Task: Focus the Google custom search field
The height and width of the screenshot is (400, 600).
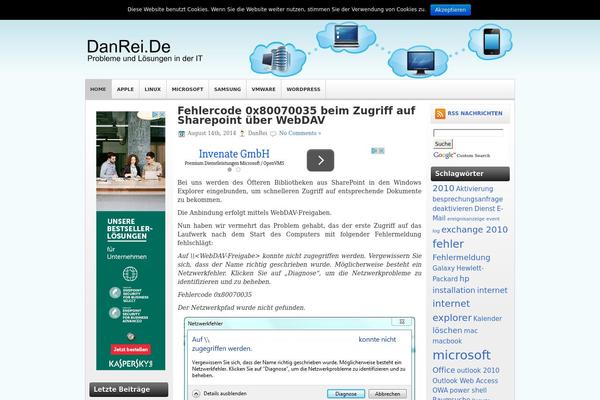Action: coord(468,133)
